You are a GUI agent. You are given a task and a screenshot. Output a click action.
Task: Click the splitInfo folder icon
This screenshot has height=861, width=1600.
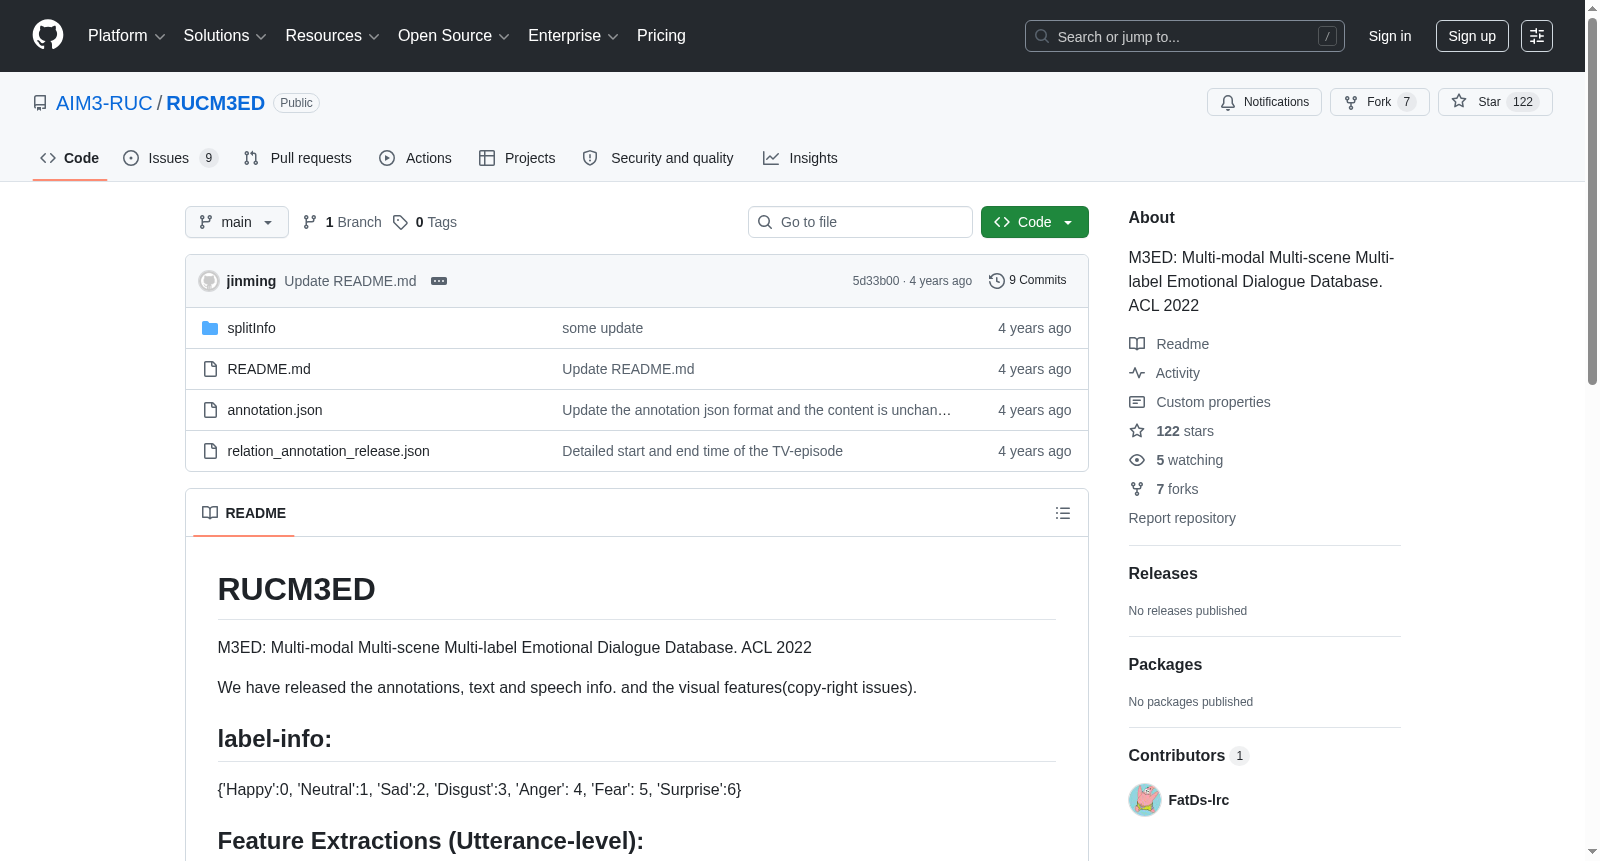[x=210, y=328]
